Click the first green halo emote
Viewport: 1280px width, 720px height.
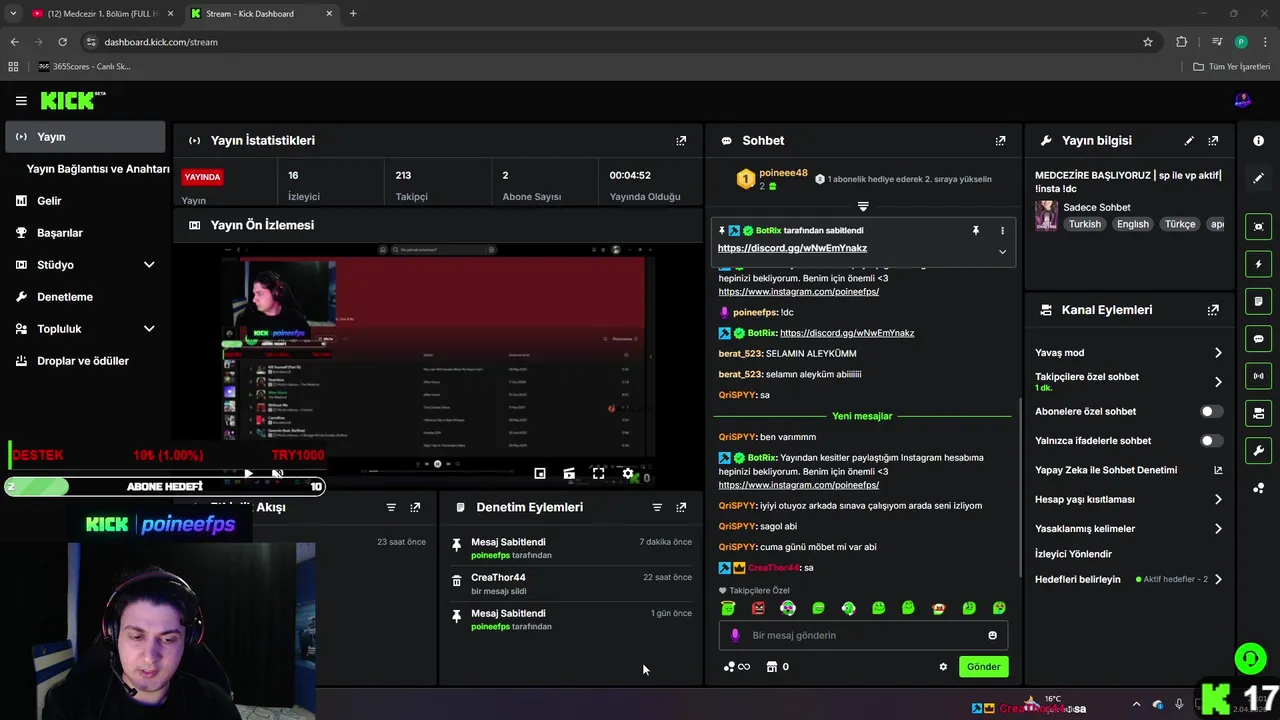728,608
